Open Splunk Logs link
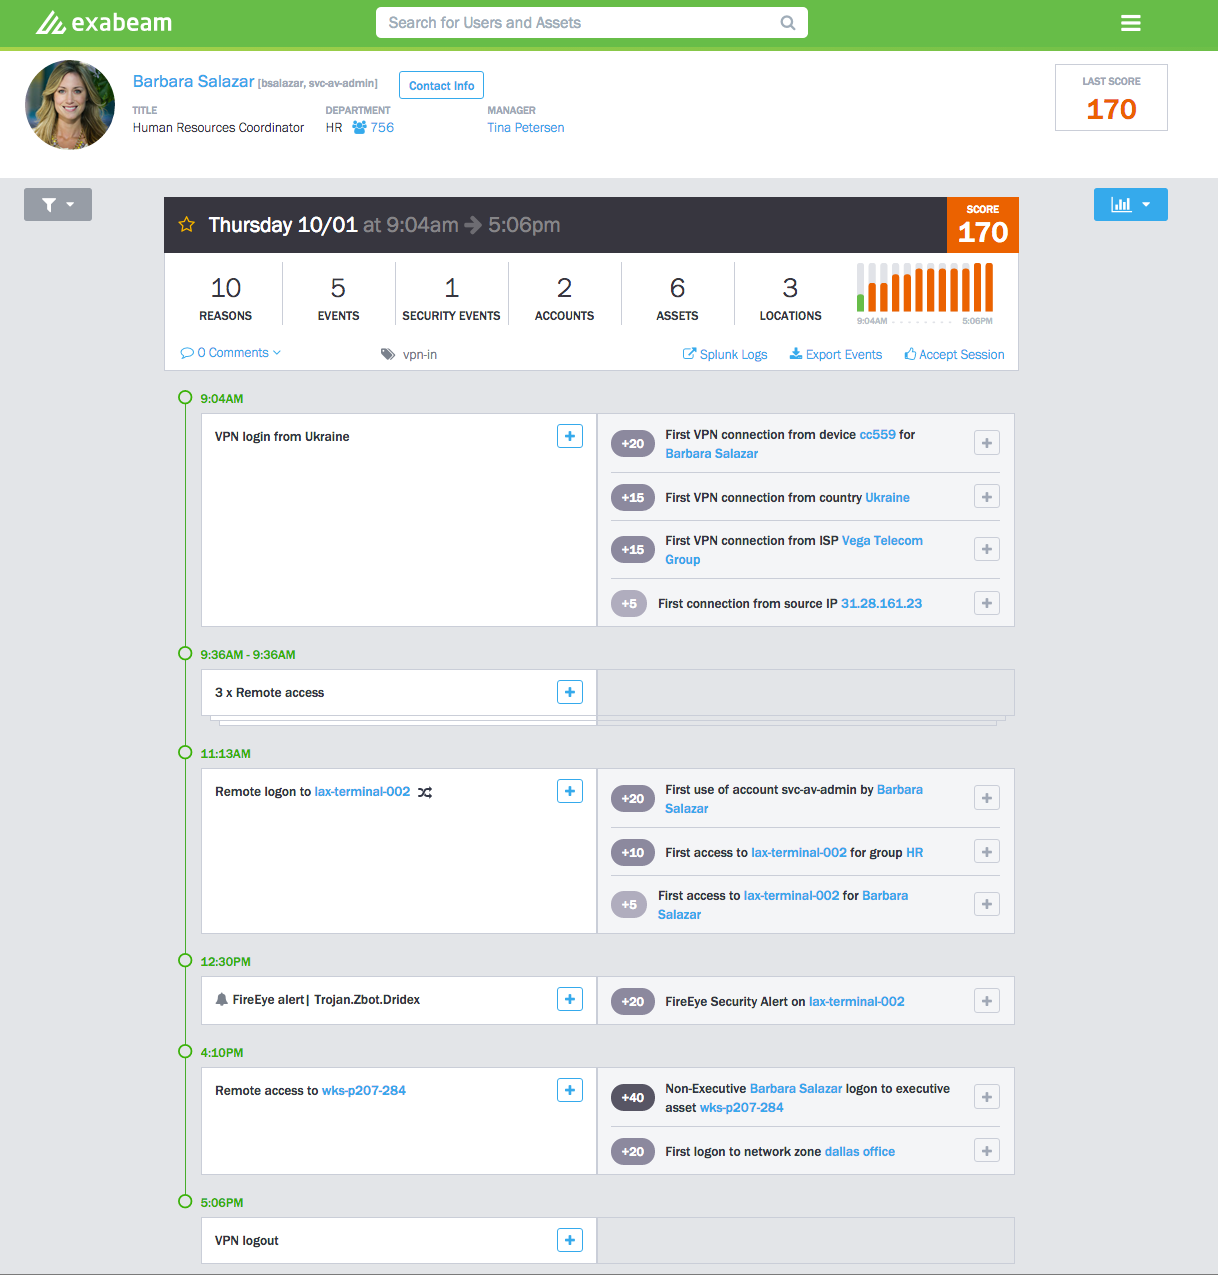Viewport: 1218px width, 1275px height. click(x=725, y=354)
